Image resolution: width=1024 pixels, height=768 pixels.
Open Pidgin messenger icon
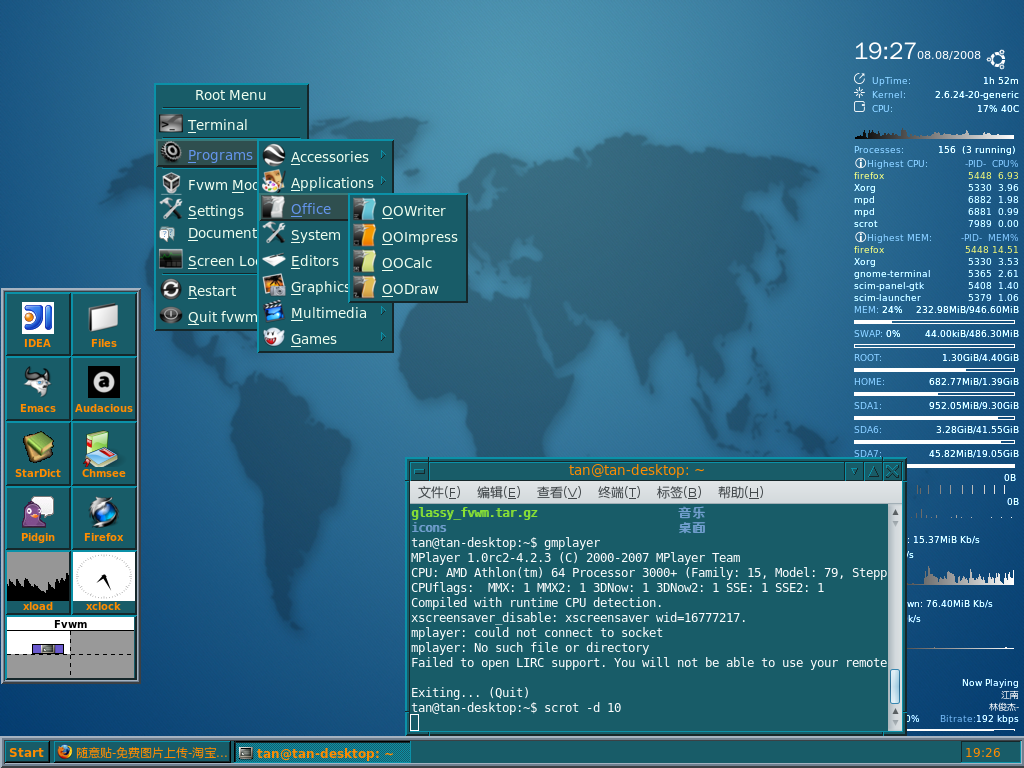coord(38,518)
